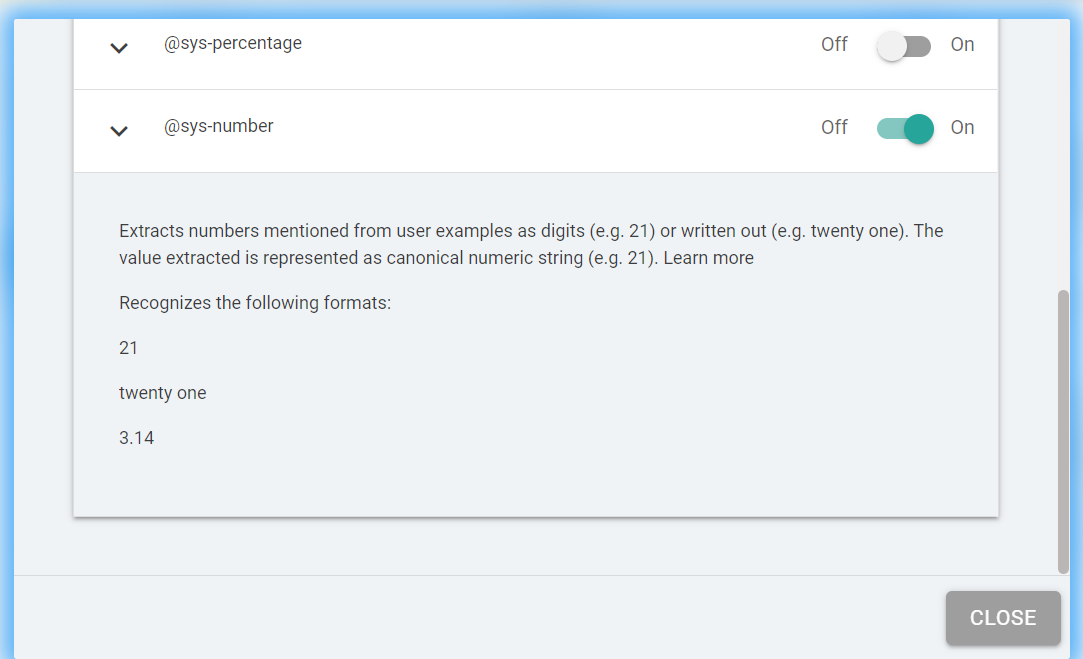Click the scrollbar track above the thumb
Viewport: 1083px width, 659px height.
coord(1063,150)
